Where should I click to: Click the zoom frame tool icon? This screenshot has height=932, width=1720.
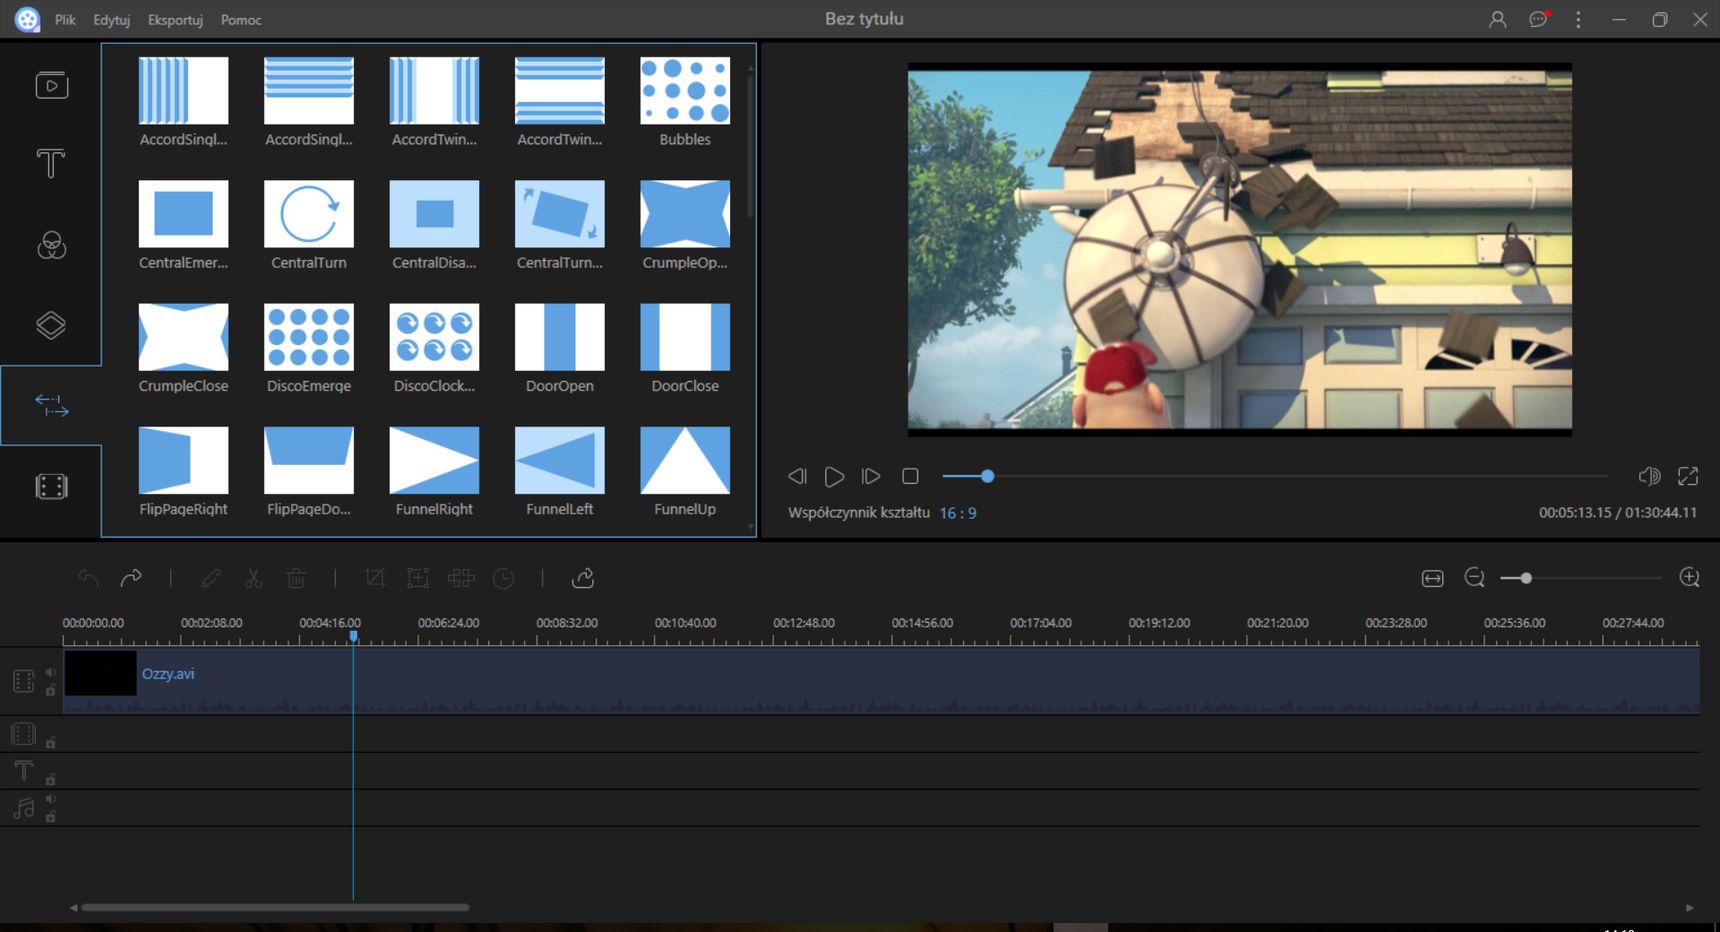[418, 578]
